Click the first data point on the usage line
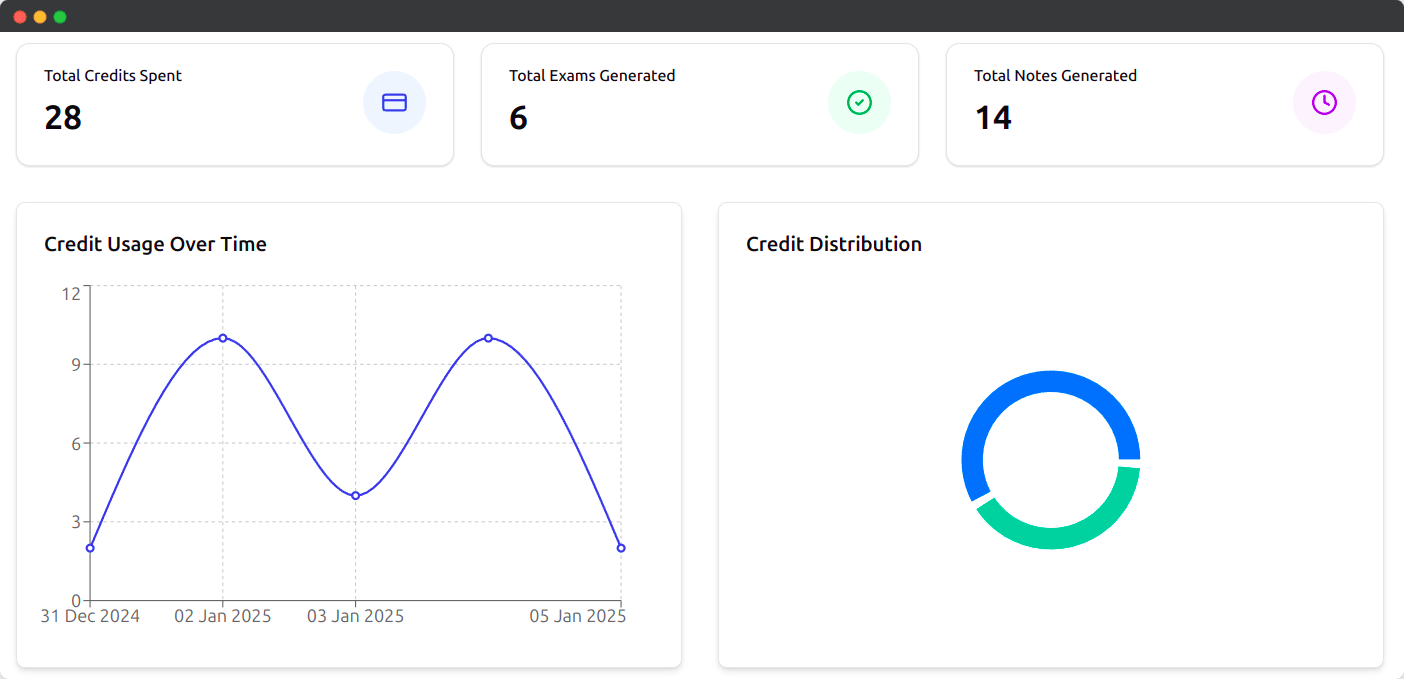The height and width of the screenshot is (679, 1404). pyautogui.click(x=89, y=547)
